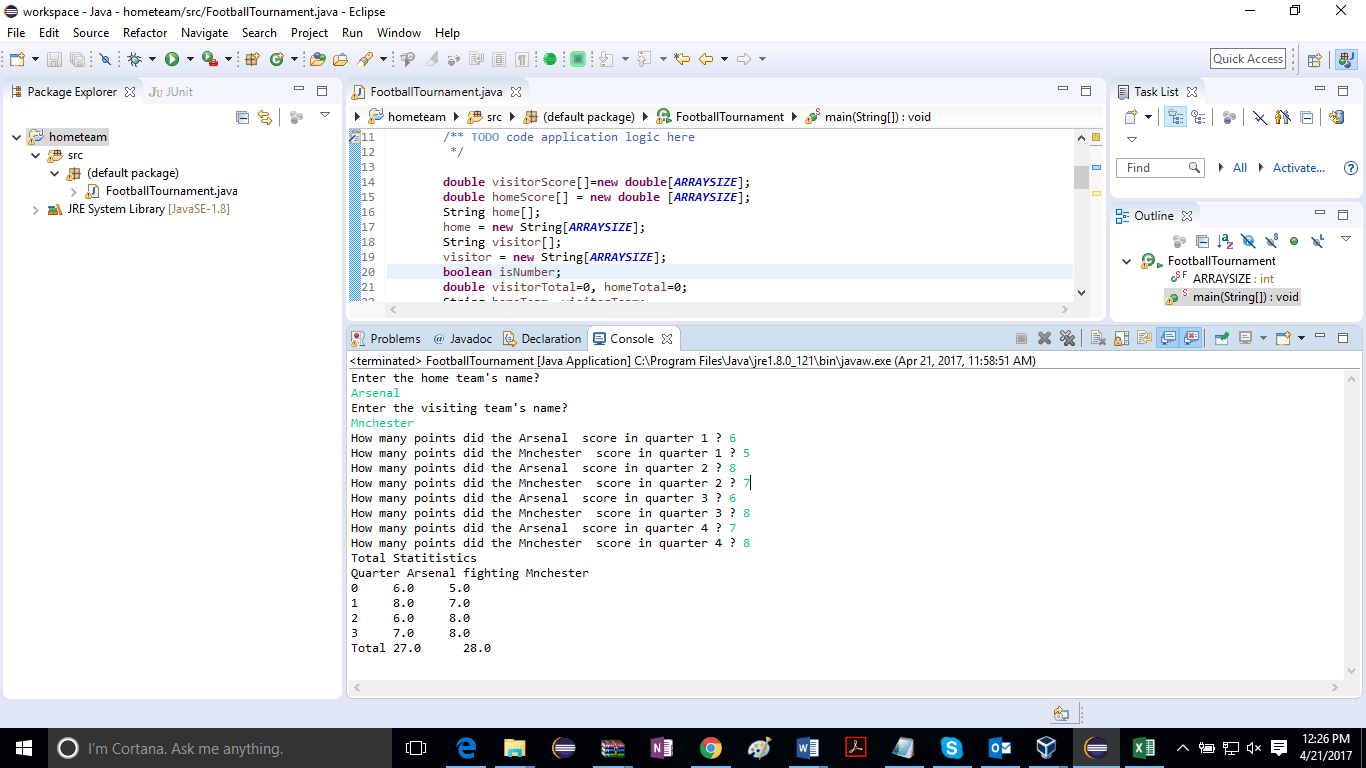The image size is (1366, 768).
Task: Open Package Explorer view menu triangle
Action: coord(325,116)
